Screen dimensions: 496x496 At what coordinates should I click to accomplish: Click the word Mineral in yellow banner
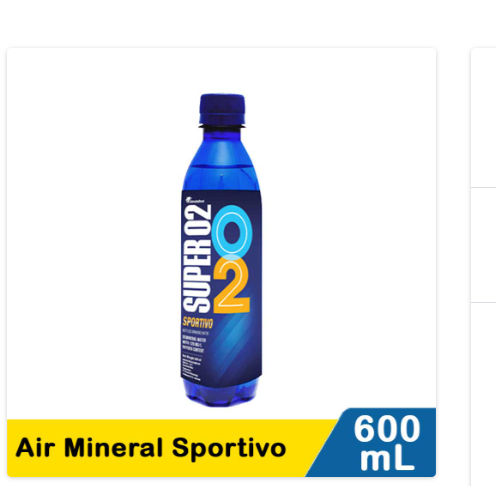click(113, 447)
